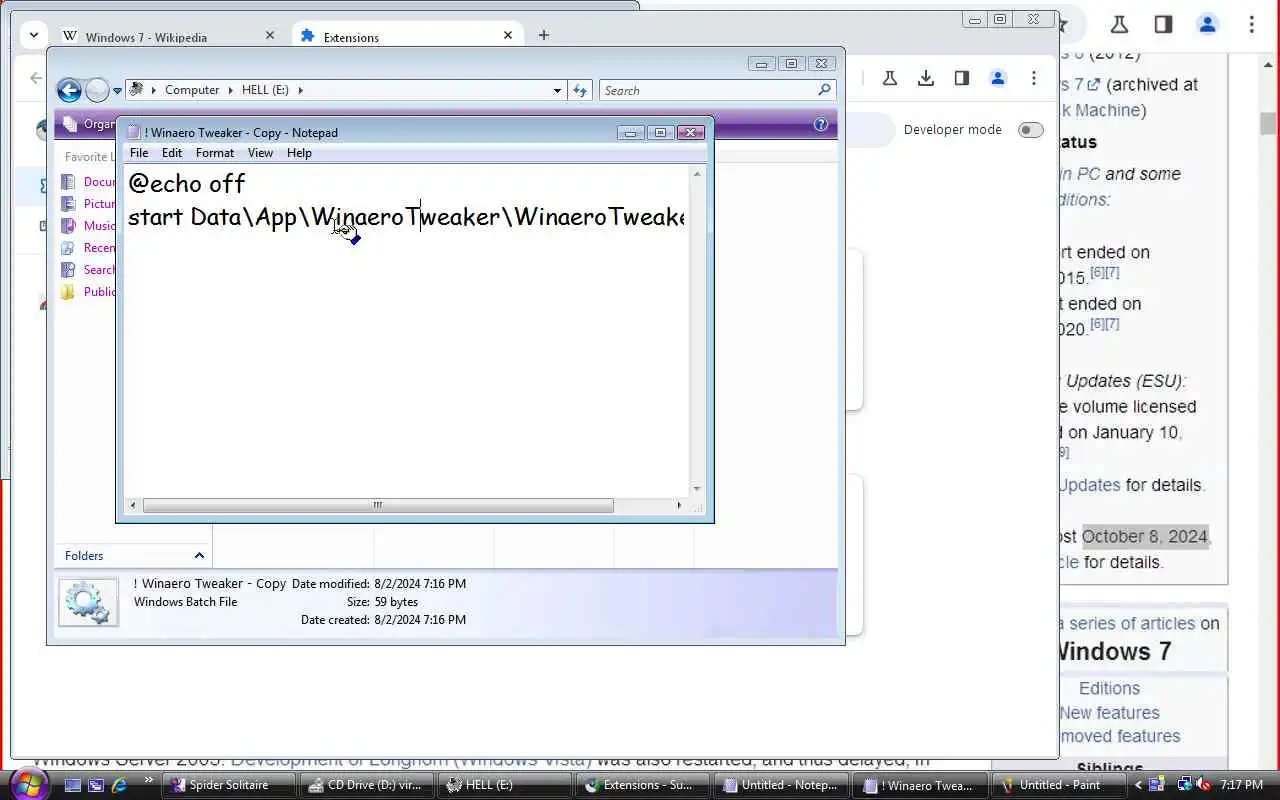The height and width of the screenshot is (800, 1280).
Task: Close the Windows 7 - Wikipedia tab
Action: click(270, 35)
